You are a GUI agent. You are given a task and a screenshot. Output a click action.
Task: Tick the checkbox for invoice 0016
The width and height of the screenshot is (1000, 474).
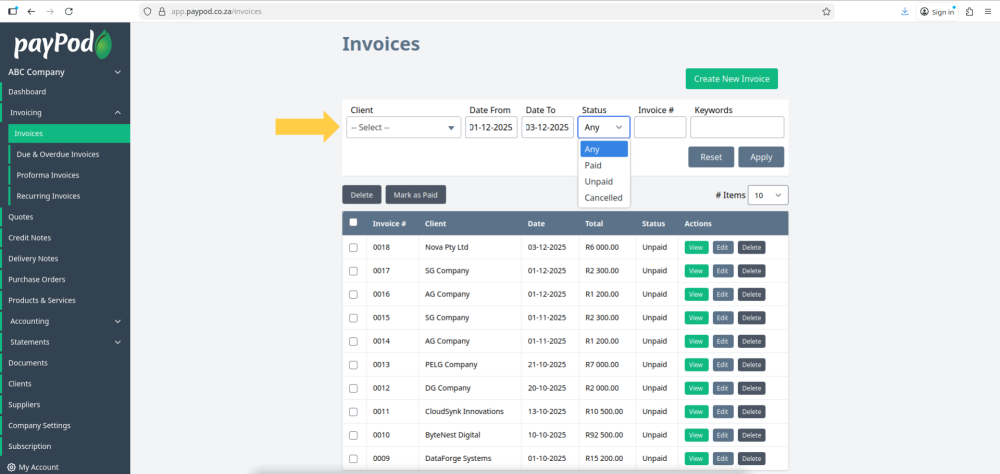(353, 295)
